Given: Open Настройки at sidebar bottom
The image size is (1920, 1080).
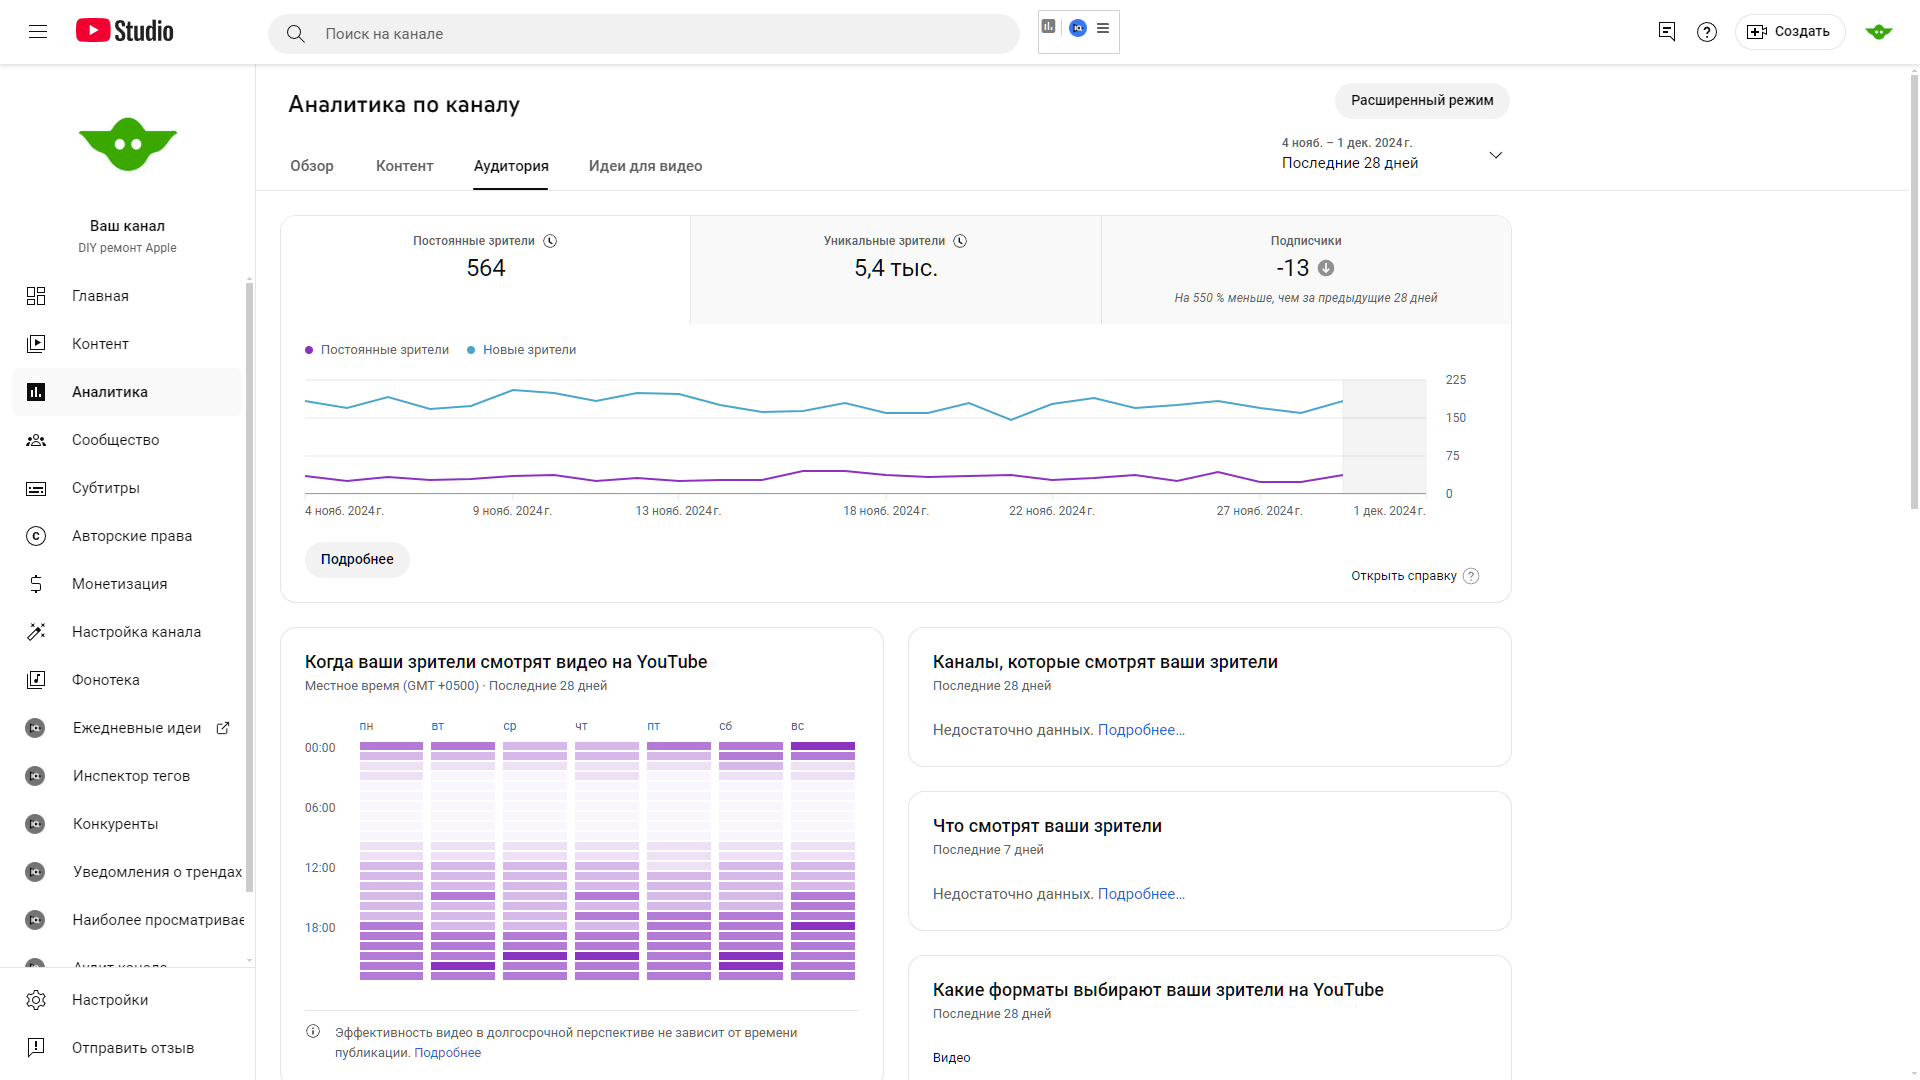Looking at the screenshot, I should (128, 1000).
